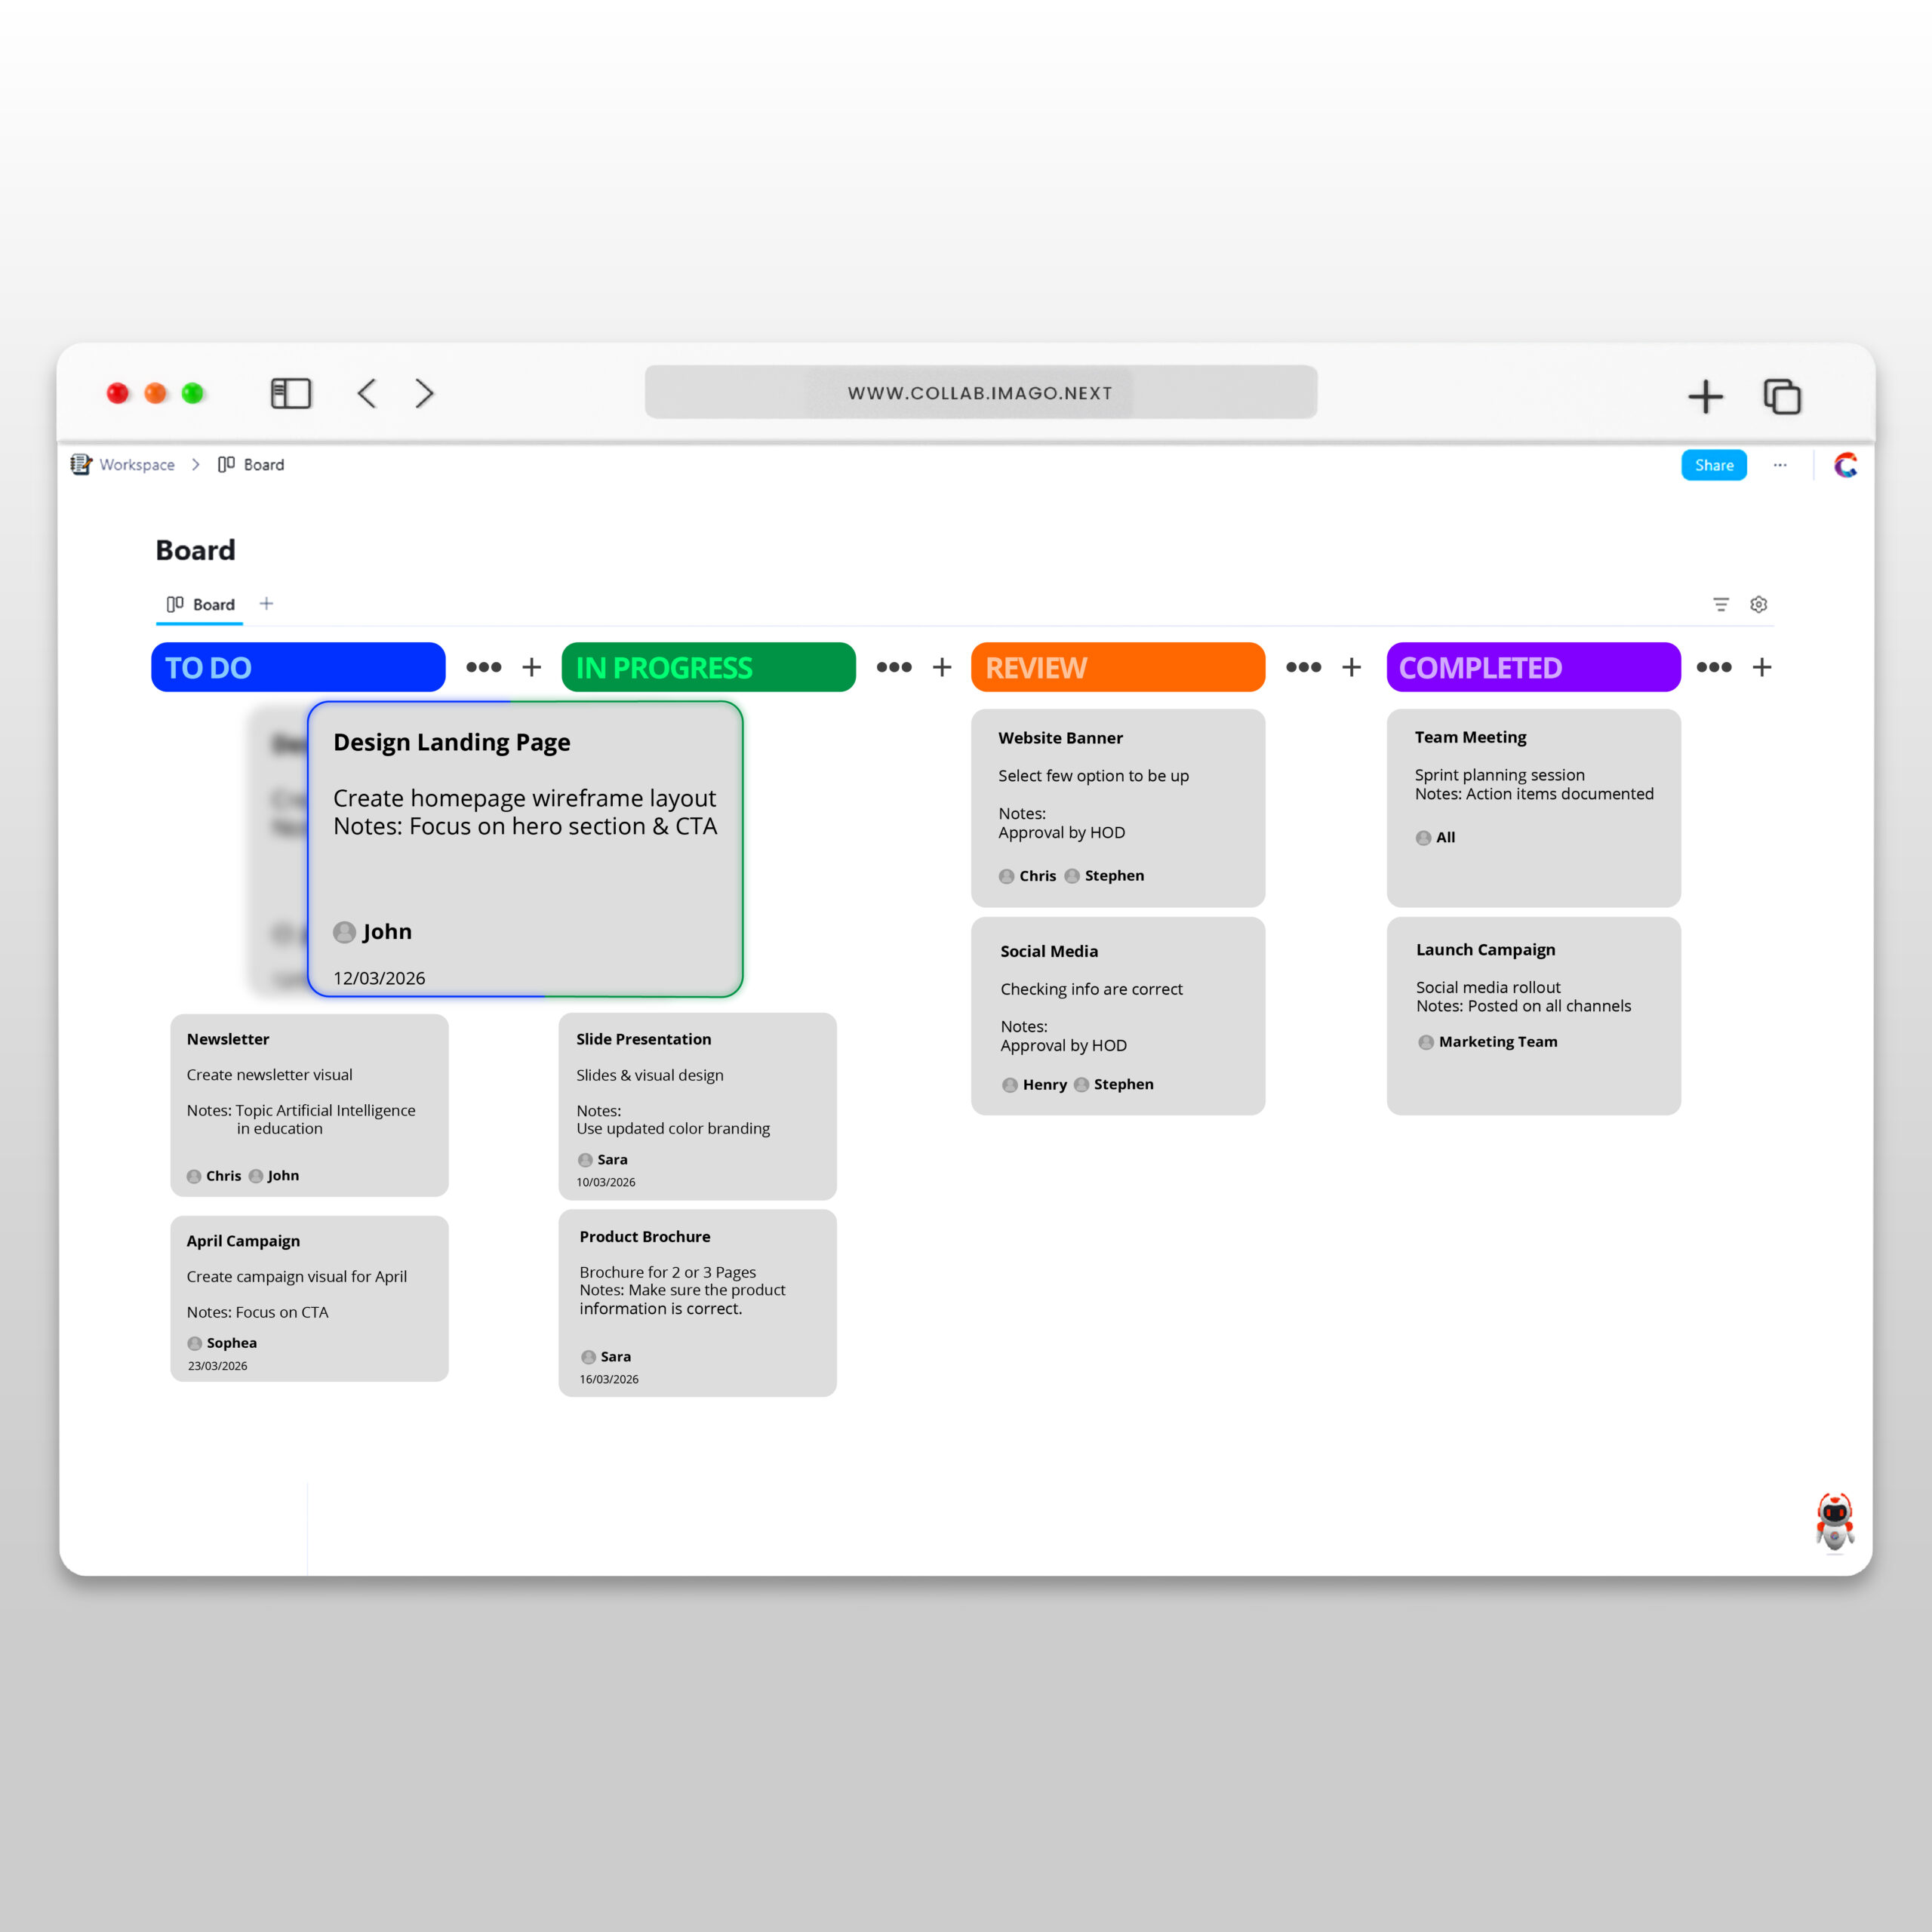The height and width of the screenshot is (1932, 1932).
Task: Open the board filter icon
Action: click(1720, 604)
